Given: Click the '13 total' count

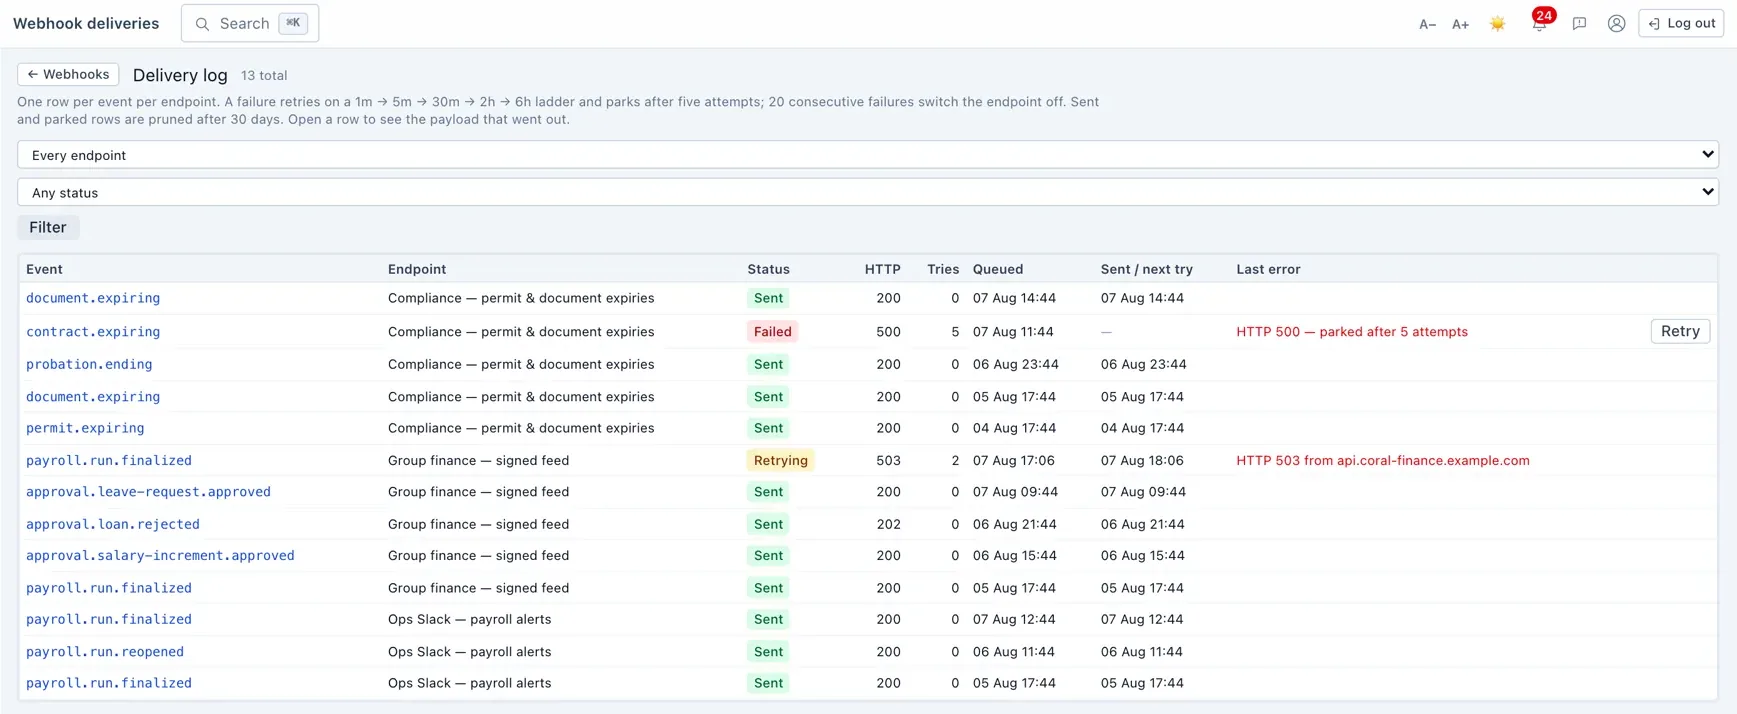Looking at the screenshot, I should (x=264, y=75).
